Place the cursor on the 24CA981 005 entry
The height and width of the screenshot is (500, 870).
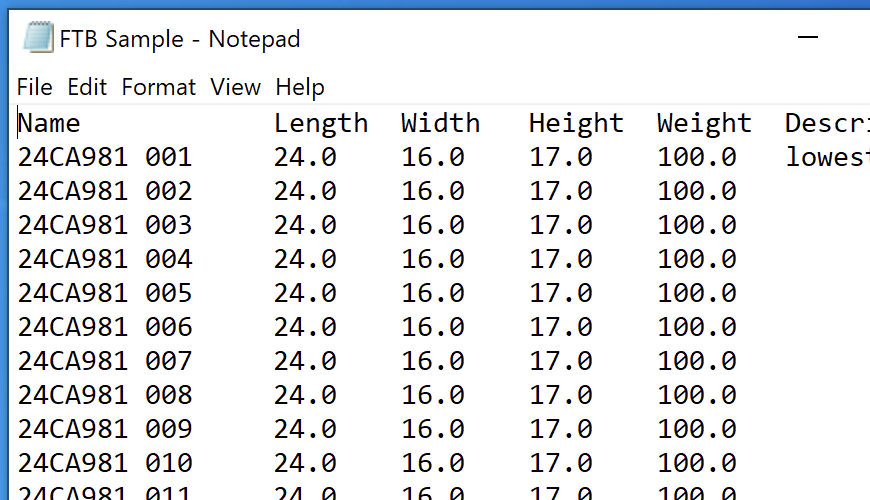[x=104, y=294]
